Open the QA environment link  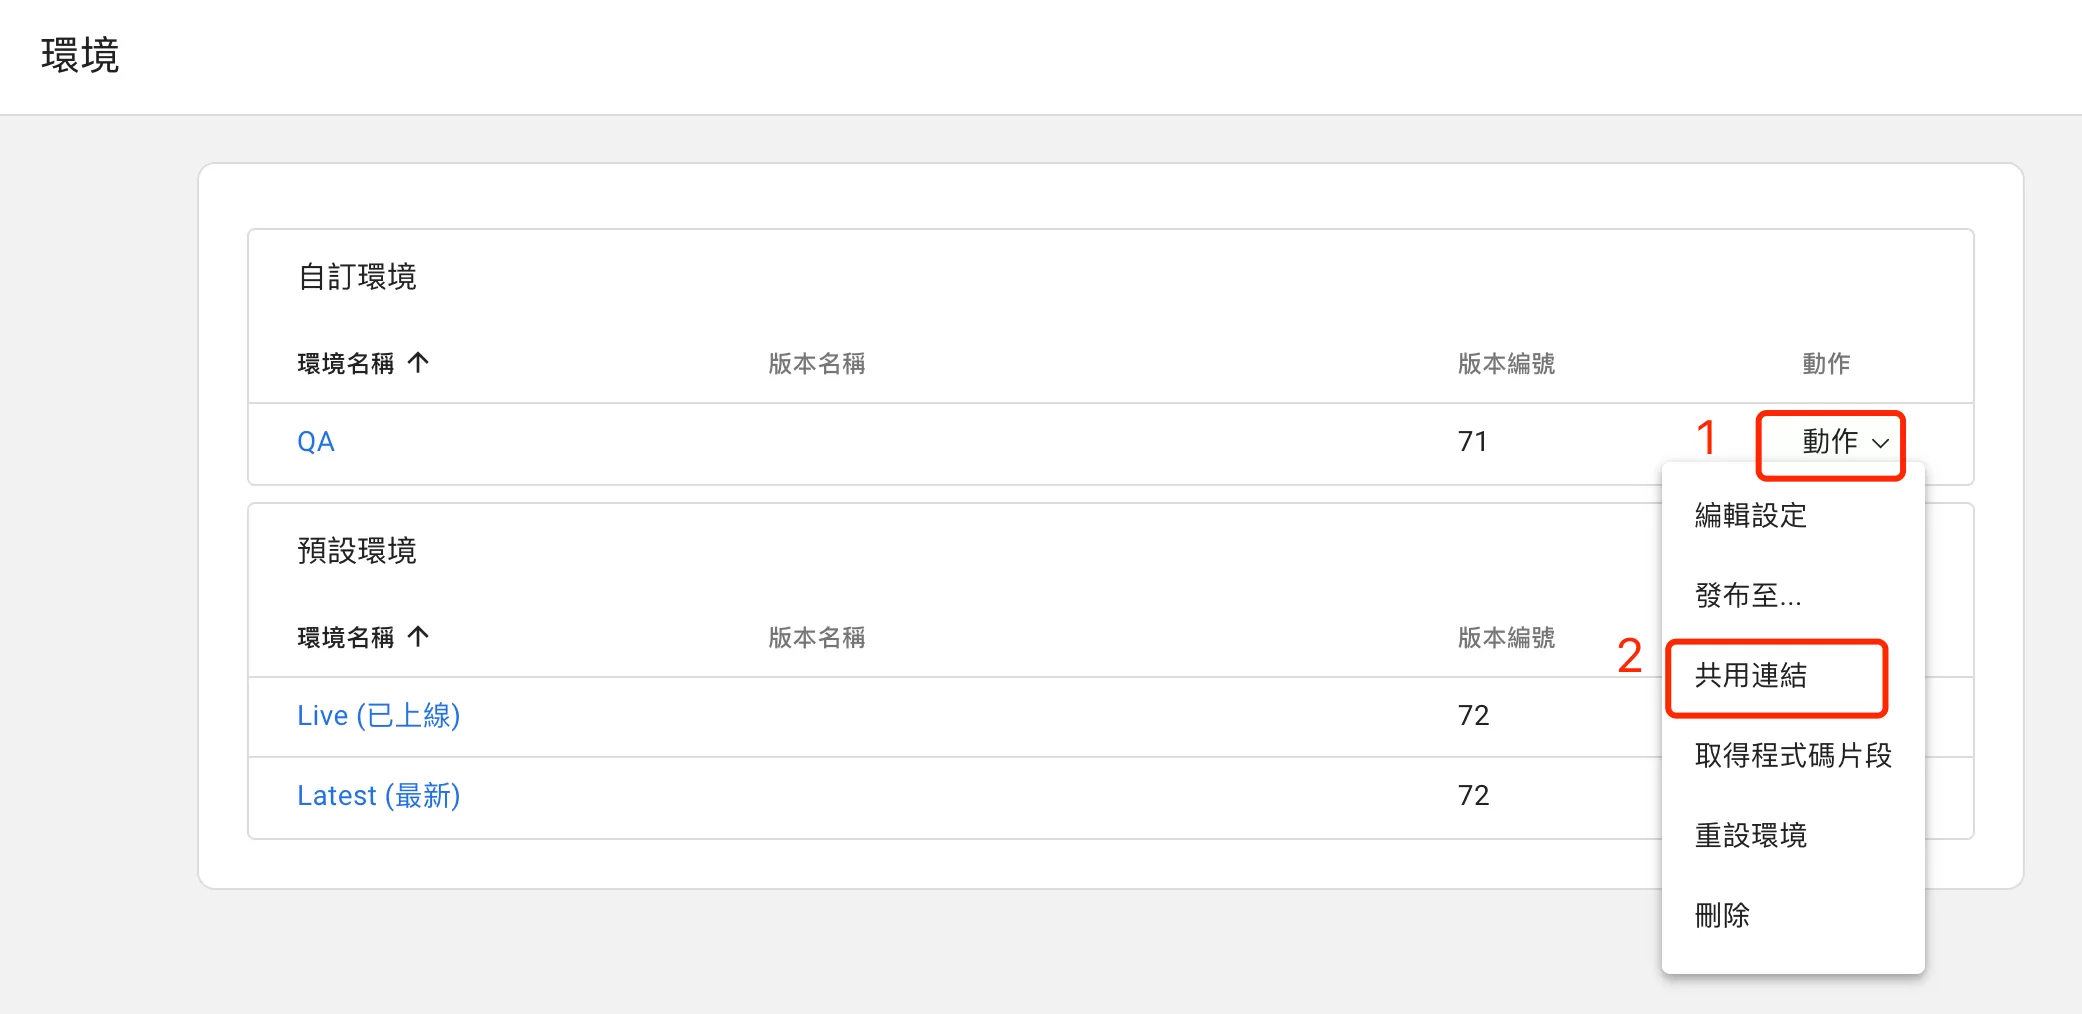[x=316, y=442]
